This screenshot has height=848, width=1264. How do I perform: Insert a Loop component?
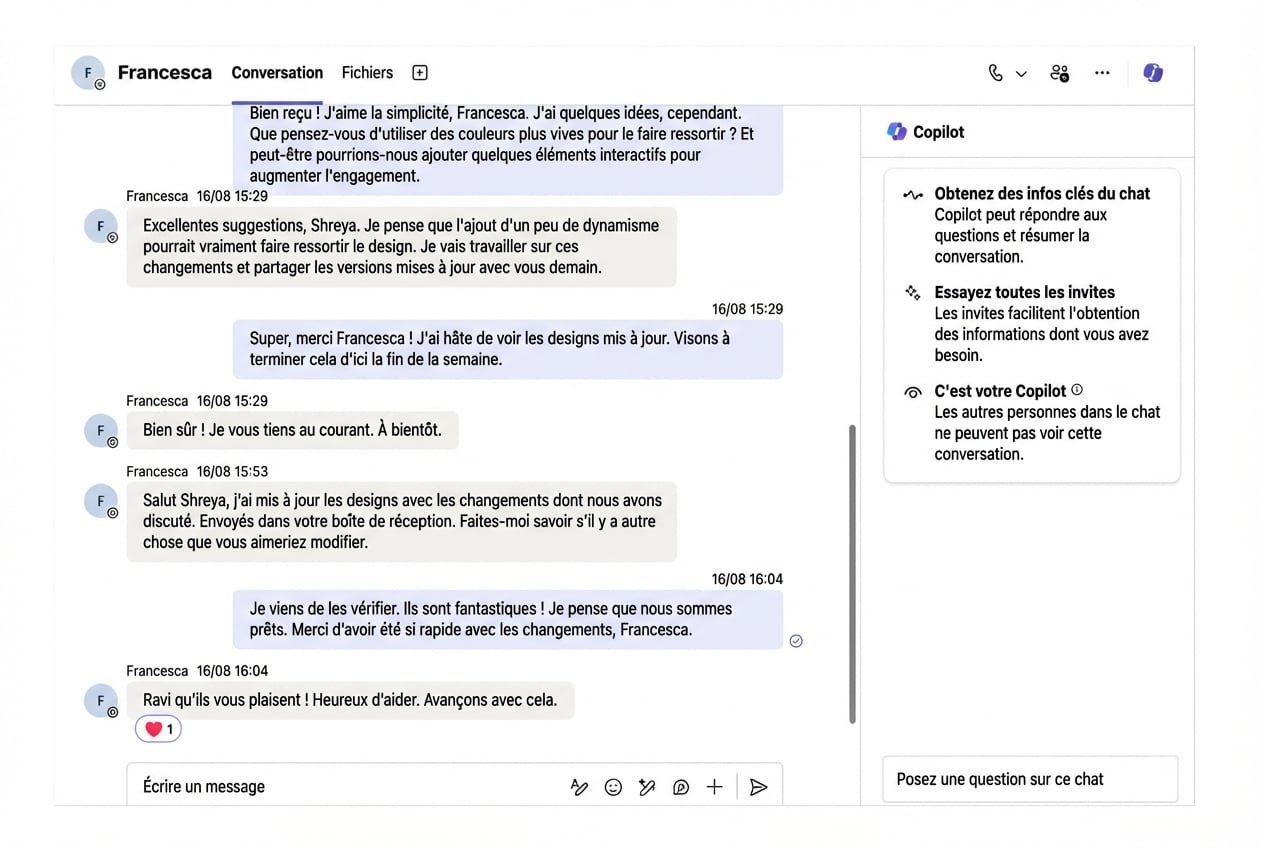pos(681,787)
